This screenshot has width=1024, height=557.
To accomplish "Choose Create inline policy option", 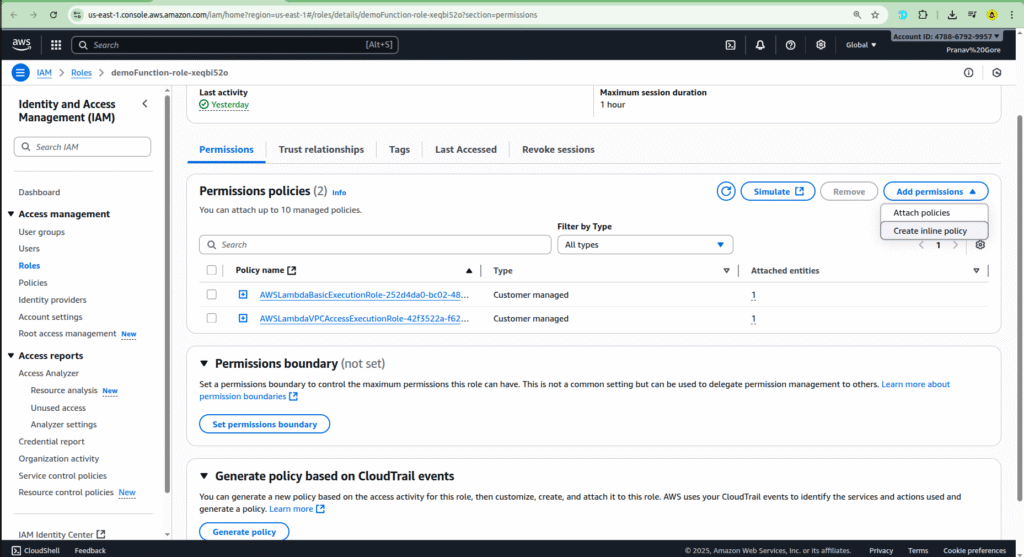I will (x=934, y=231).
